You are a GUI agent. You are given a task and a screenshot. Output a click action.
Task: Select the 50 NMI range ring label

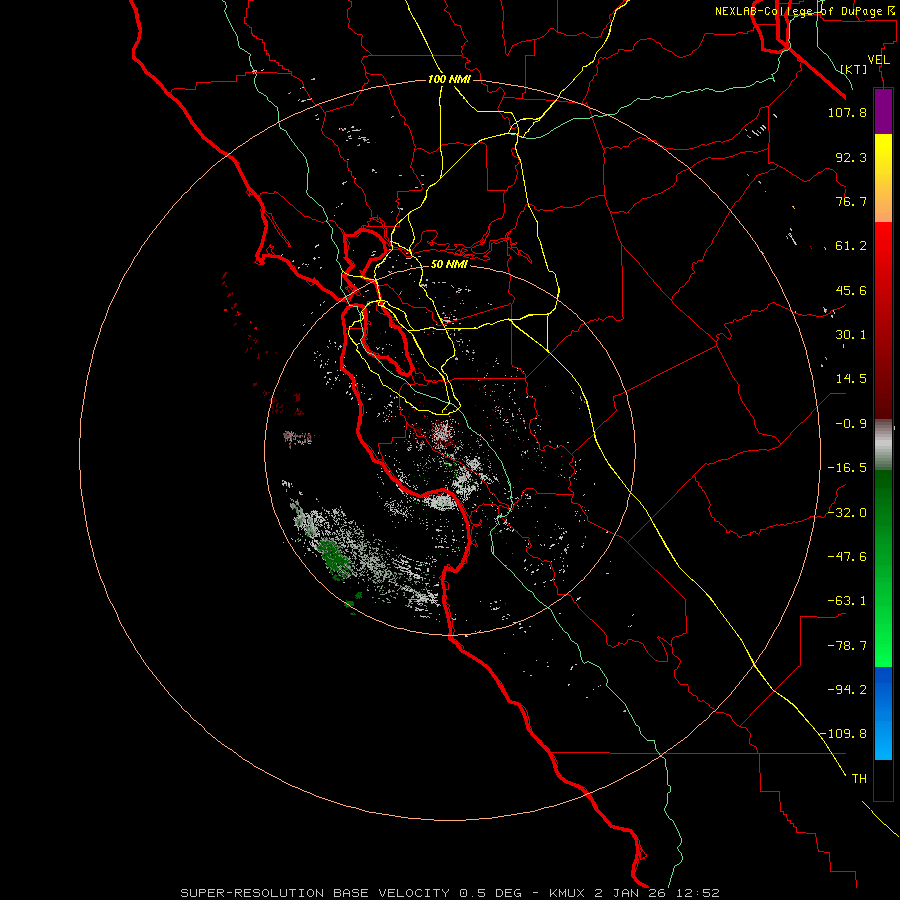tap(449, 264)
